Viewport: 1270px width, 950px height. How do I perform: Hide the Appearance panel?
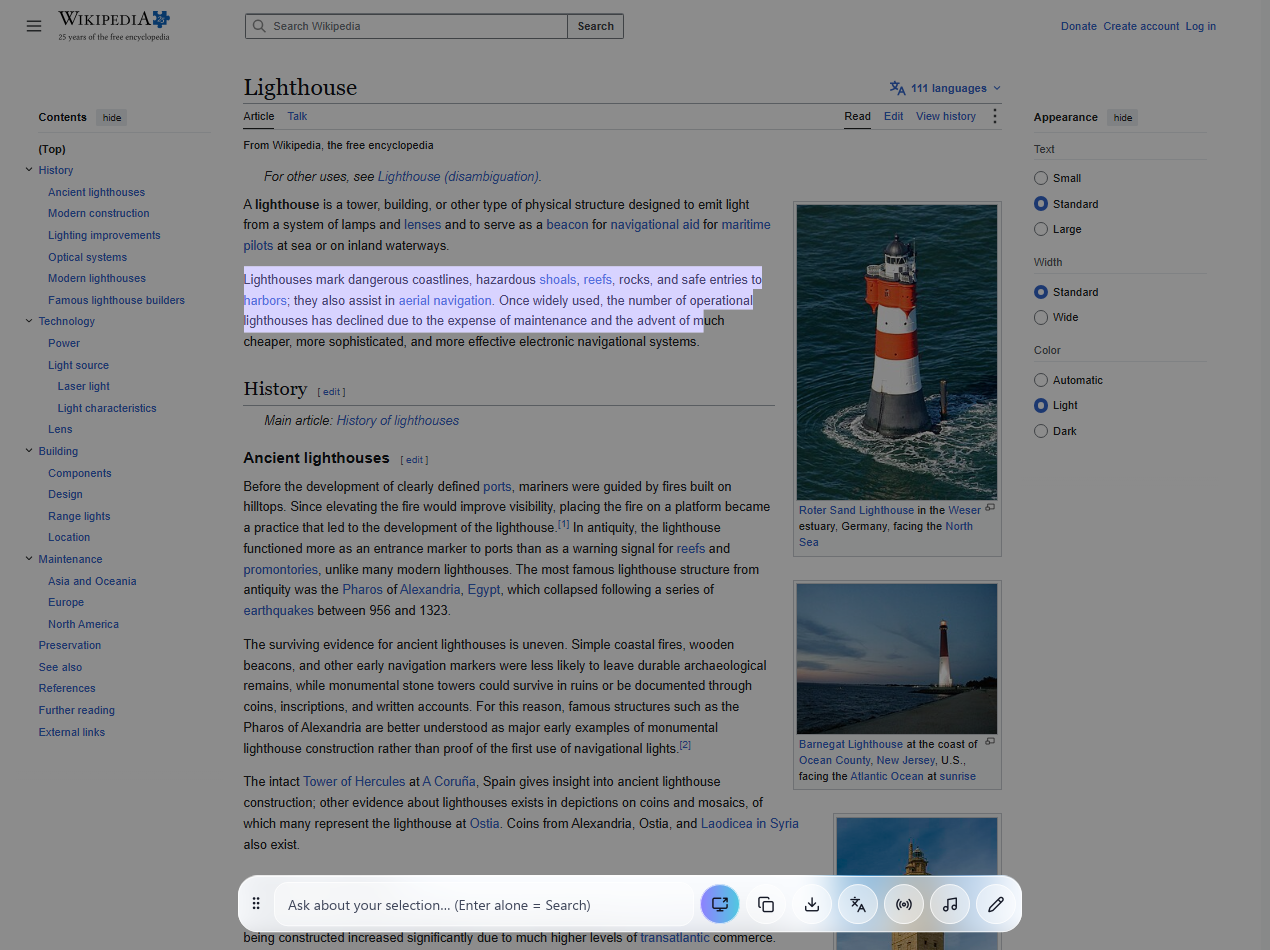[1123, 117]
